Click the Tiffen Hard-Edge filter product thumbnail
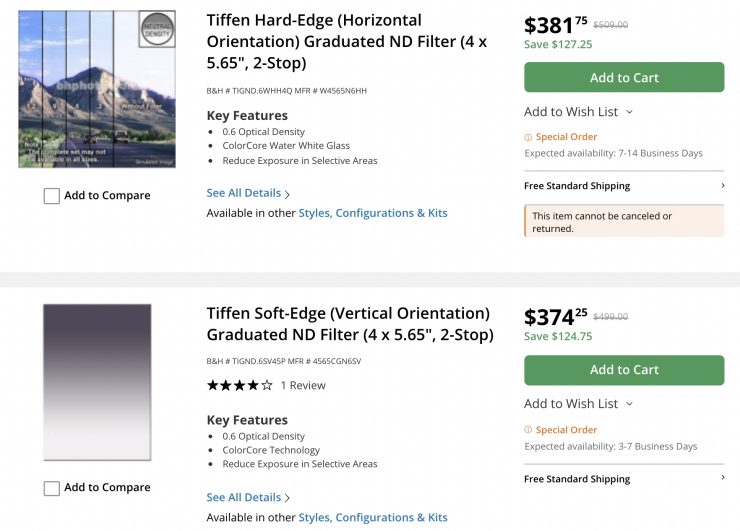 pos(97,89)
